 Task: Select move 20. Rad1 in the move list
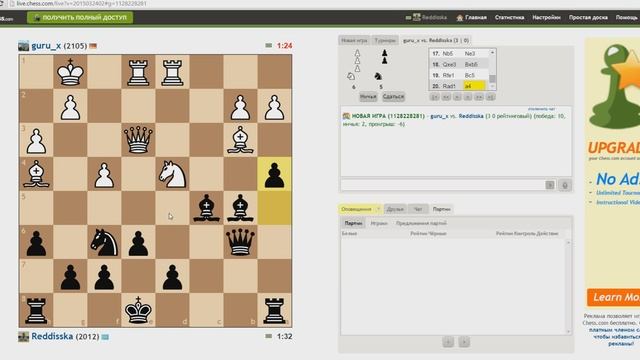[x=449, y=86]
